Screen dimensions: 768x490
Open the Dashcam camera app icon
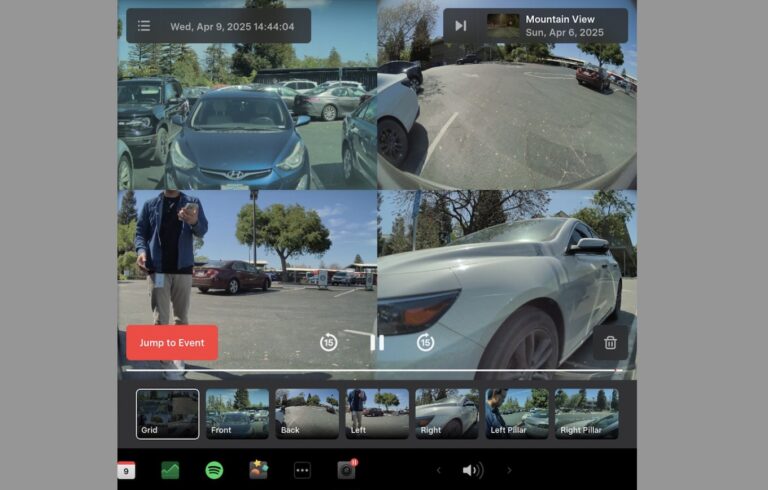click(x=346, y=470)
